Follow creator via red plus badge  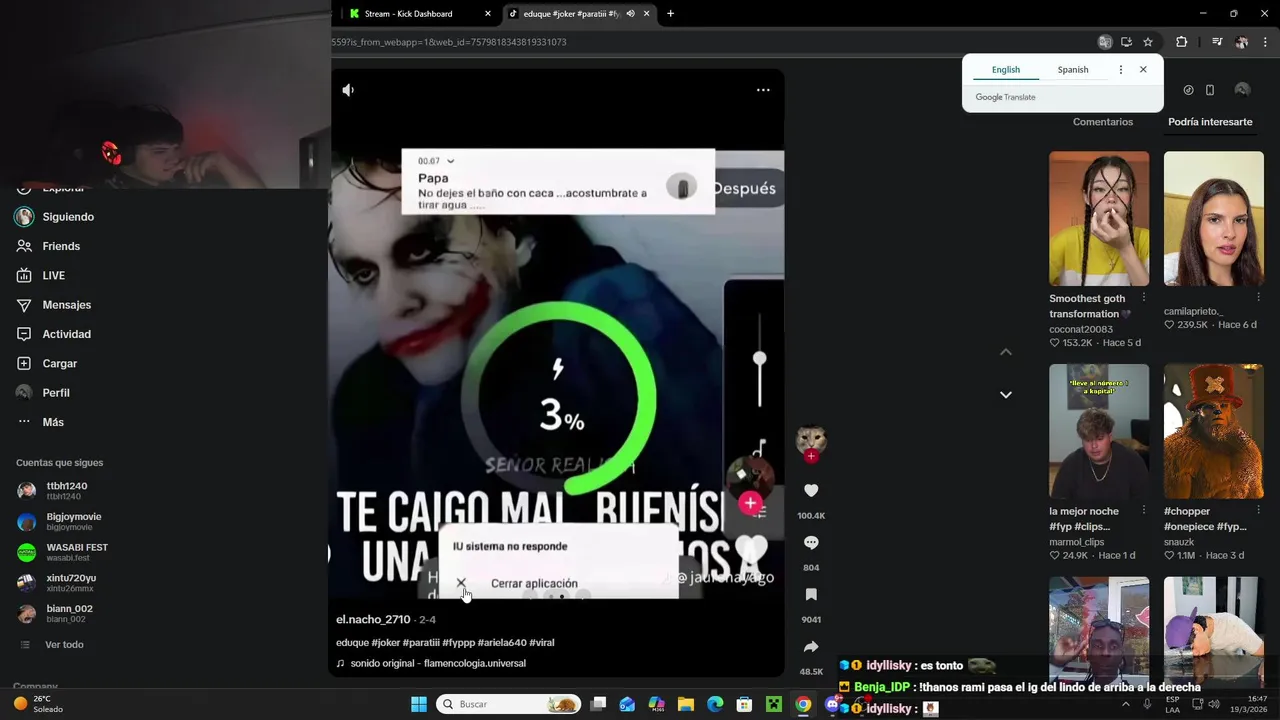pyautogui.click(x=811, y=456)
